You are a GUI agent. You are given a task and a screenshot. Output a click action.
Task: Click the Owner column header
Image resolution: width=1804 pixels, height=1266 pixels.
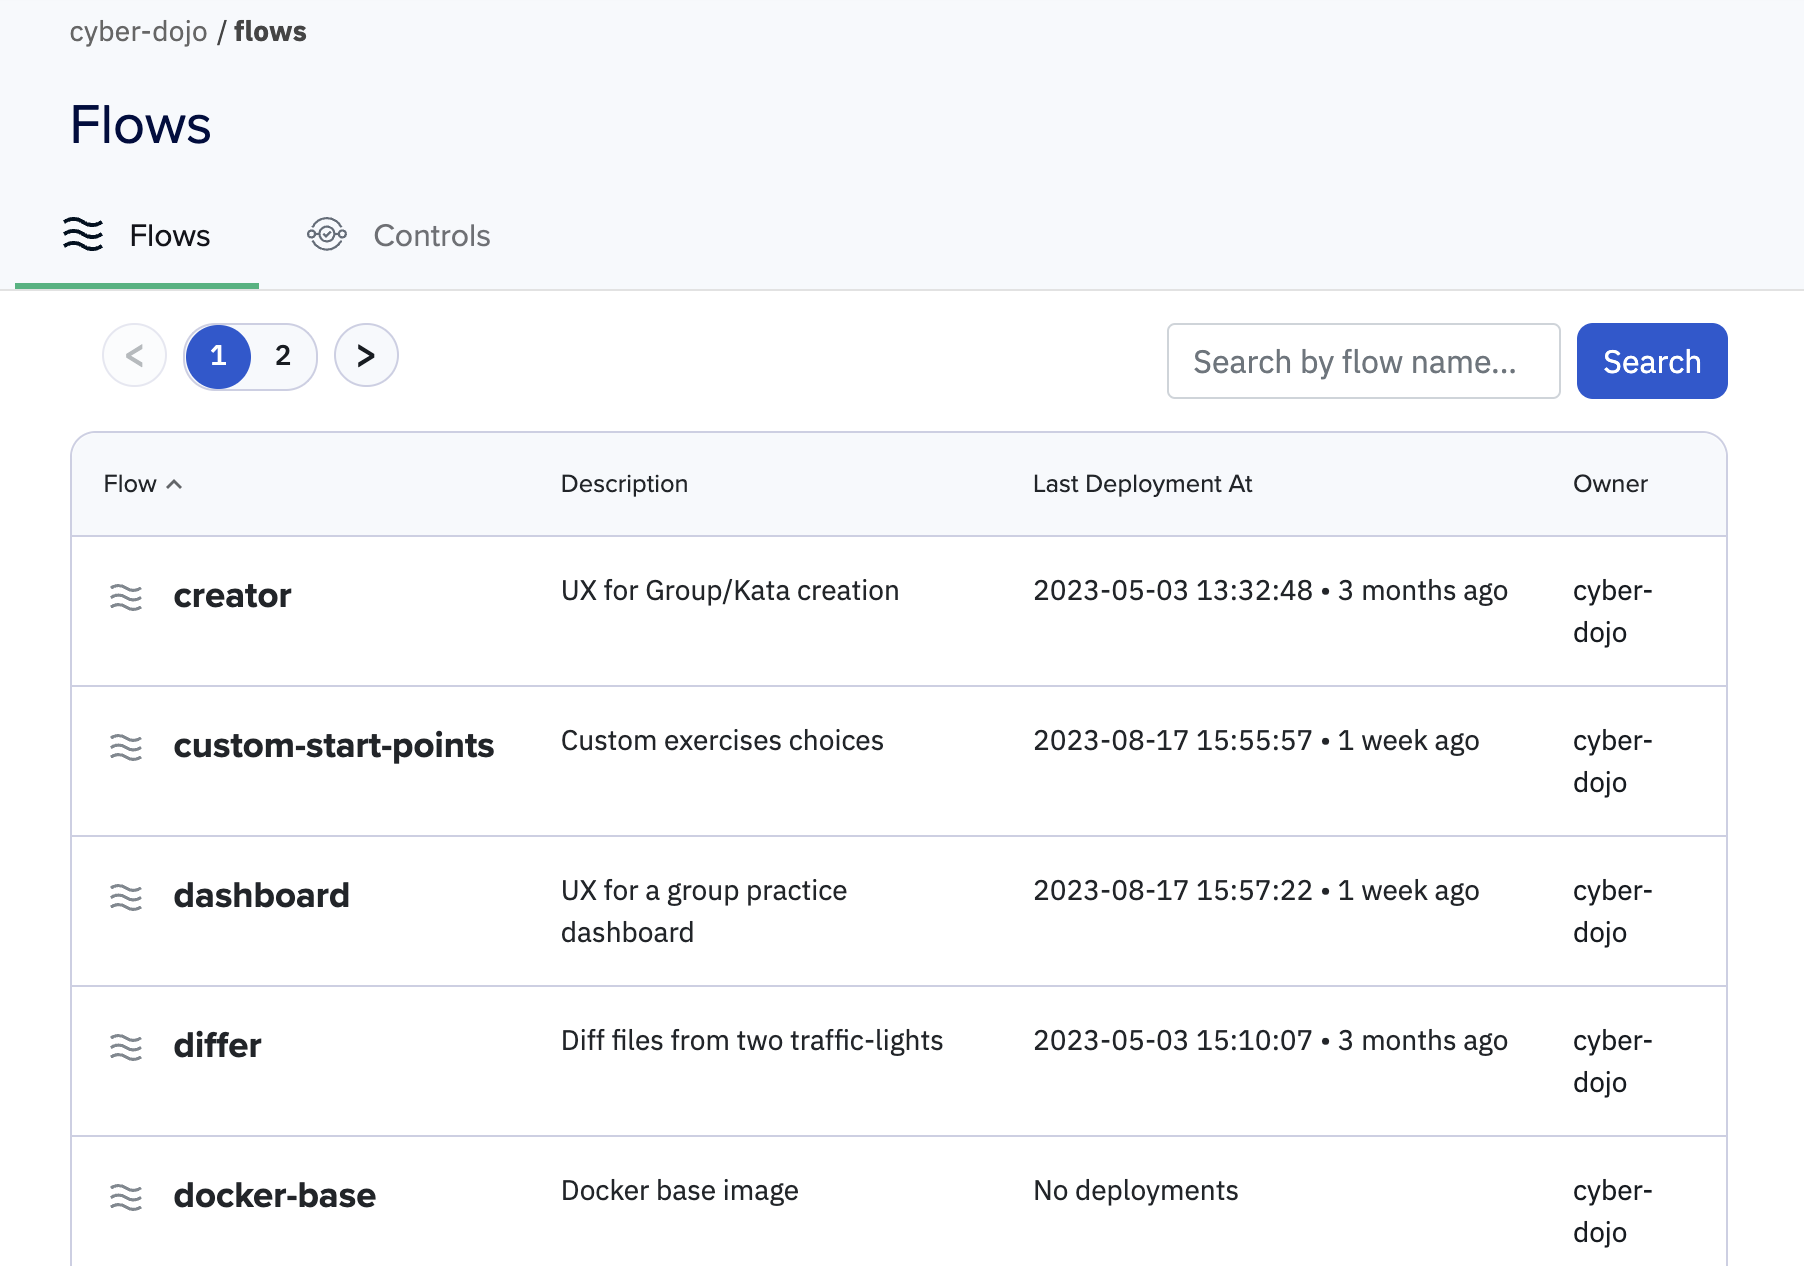(x=1610, y=484)
